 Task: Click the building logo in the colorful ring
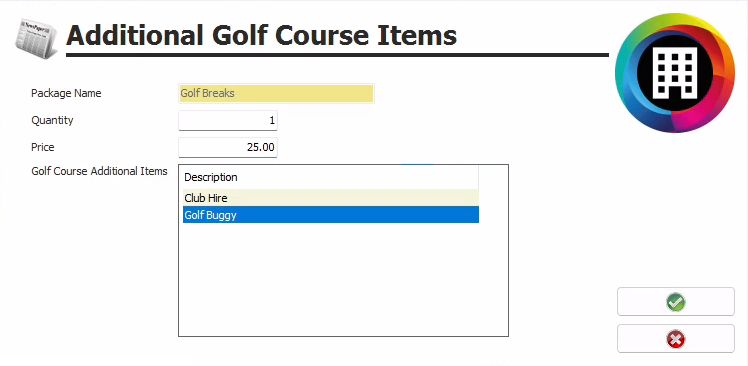[x=675, y=73]
